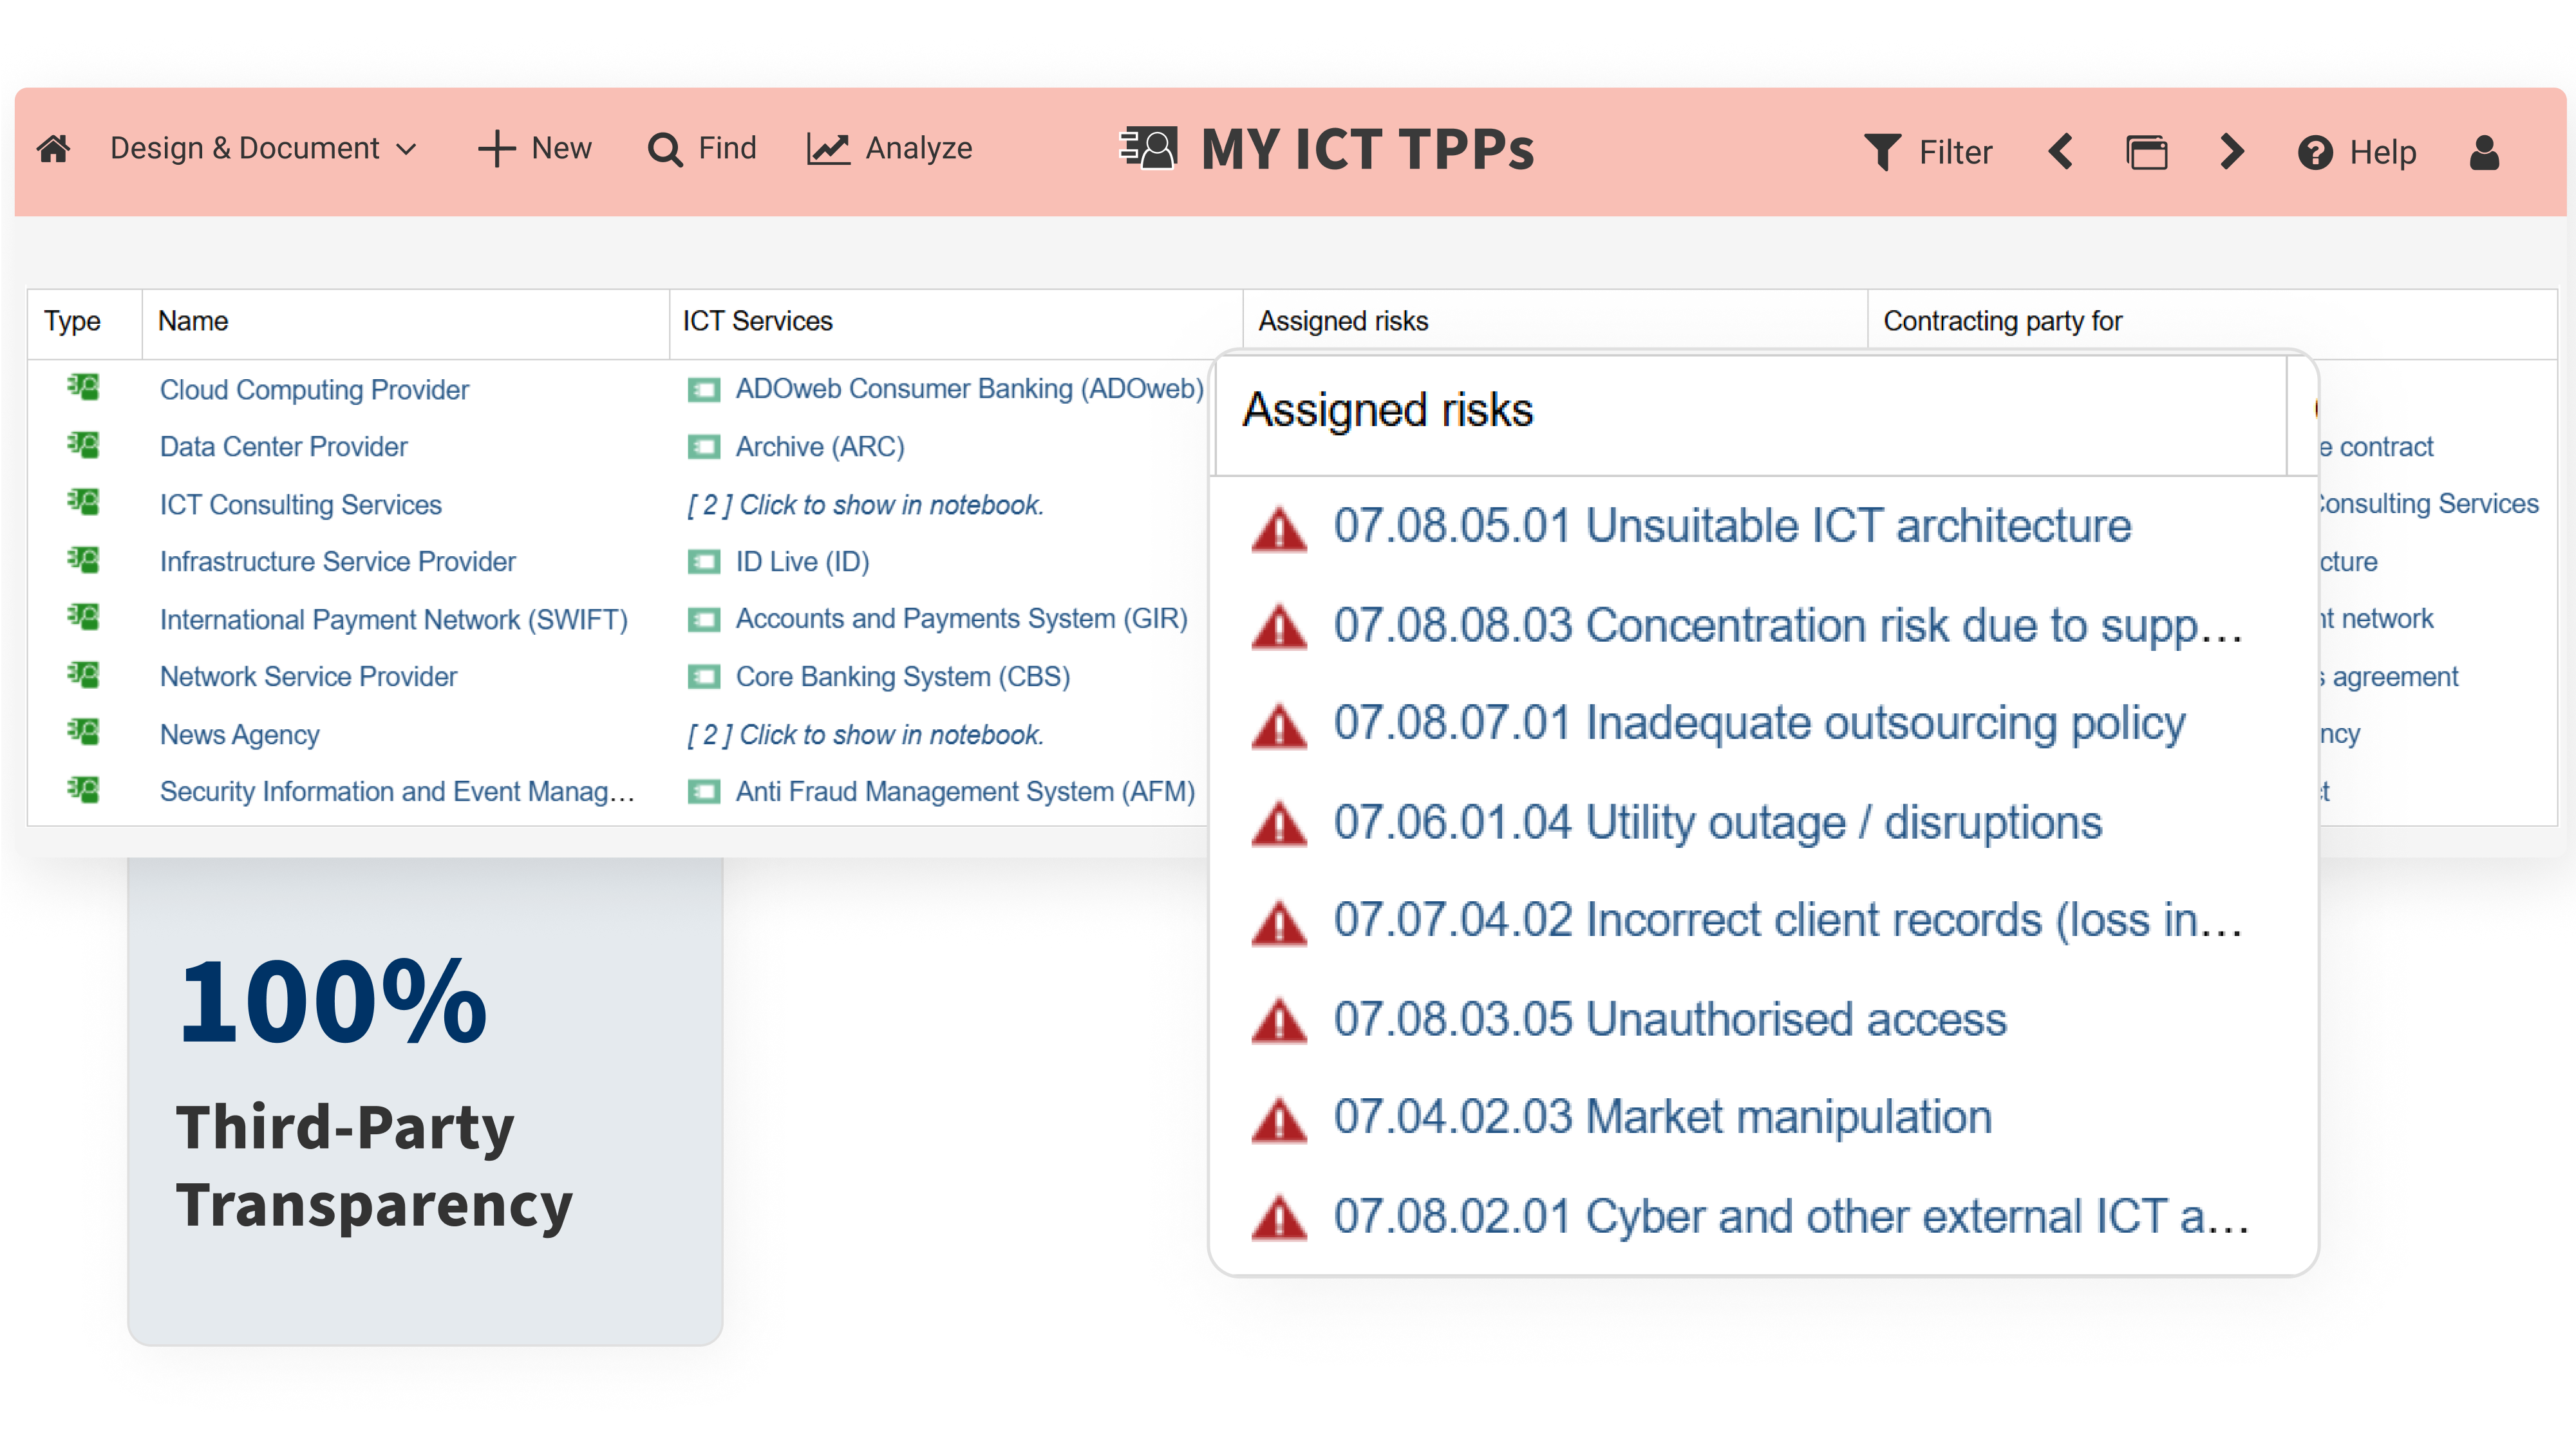The image size is (2576, 1451).
Task: Open Core Banking System (CBS) service
Action: [902, 676]
